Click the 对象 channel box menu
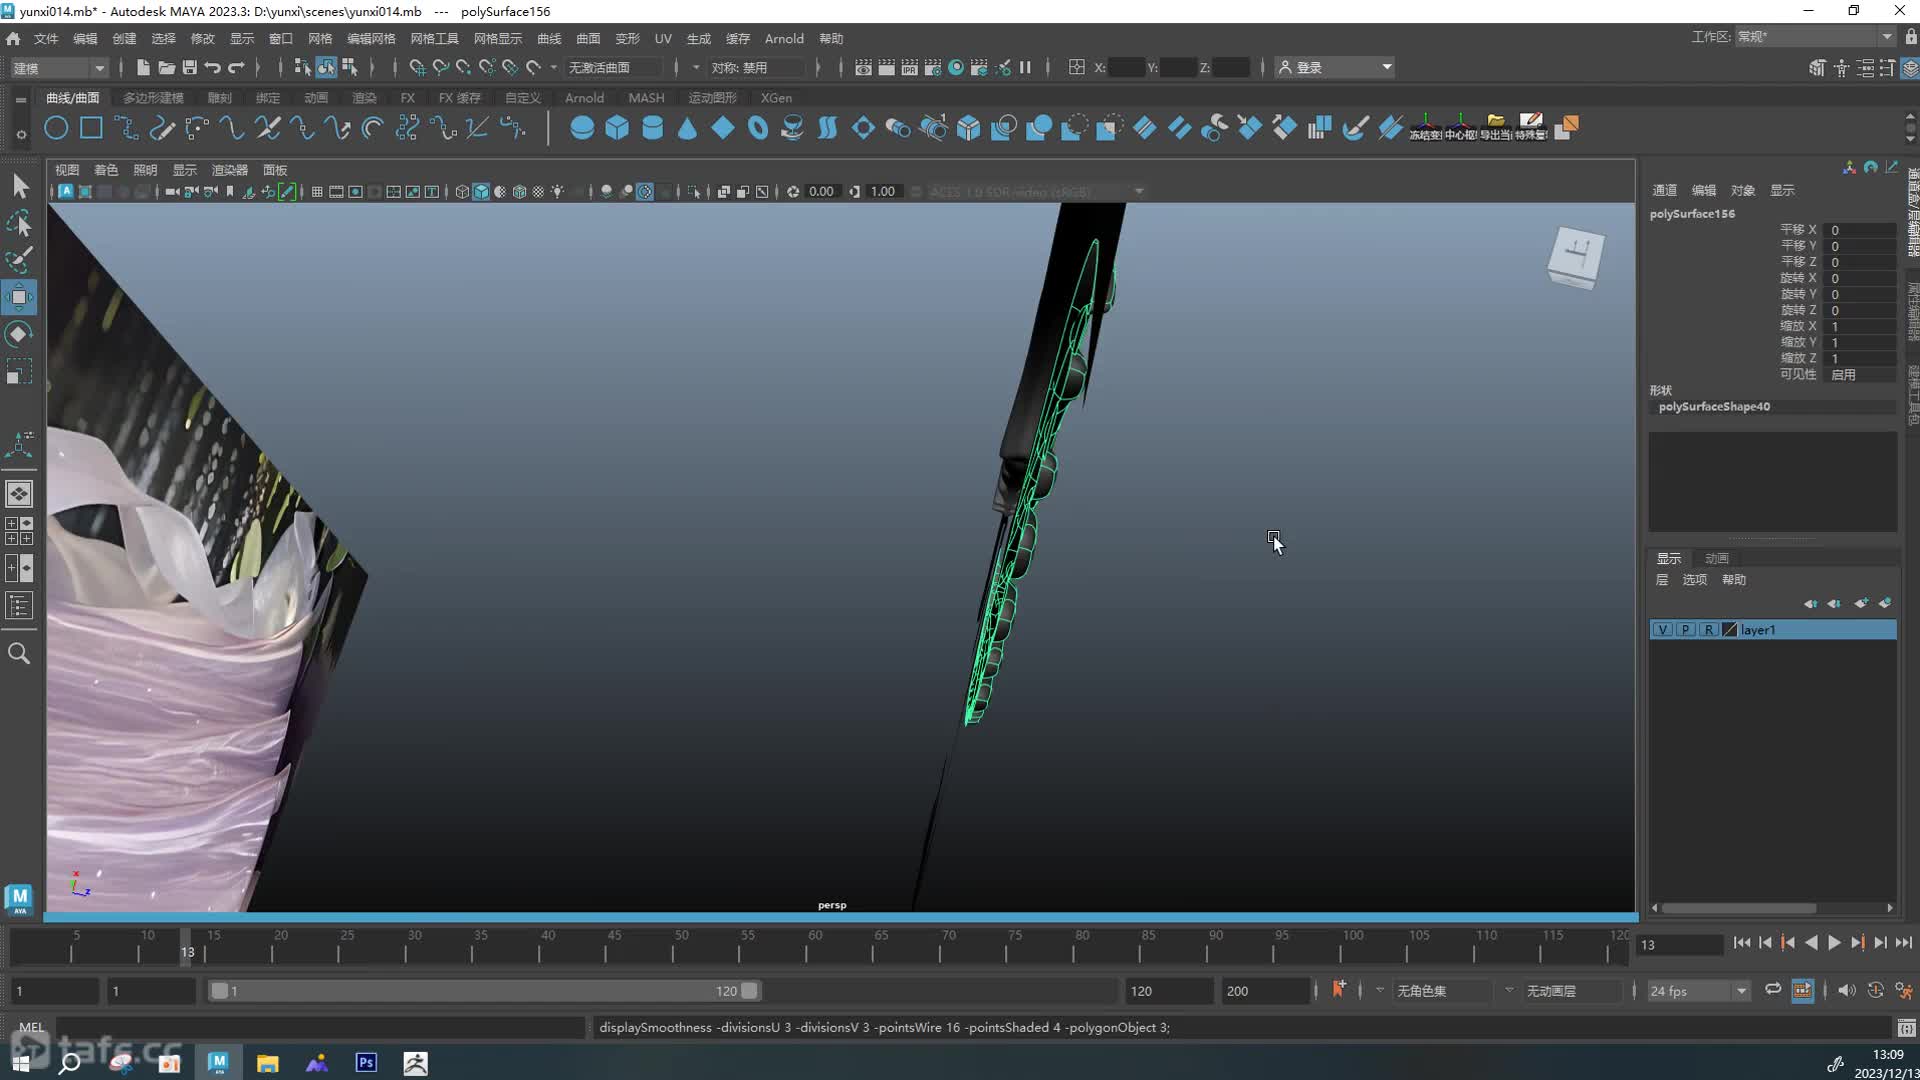The height and width of the screenshot is (1080, 1920). pos(1743,190)
